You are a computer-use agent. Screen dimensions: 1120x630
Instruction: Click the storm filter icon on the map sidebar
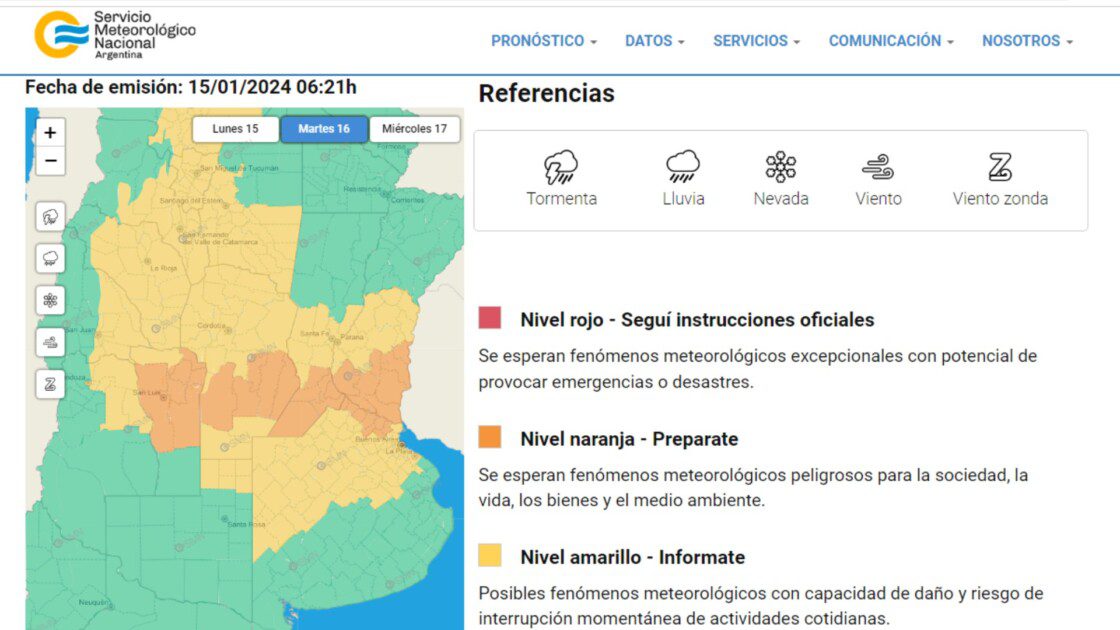[x=49, y=214]
